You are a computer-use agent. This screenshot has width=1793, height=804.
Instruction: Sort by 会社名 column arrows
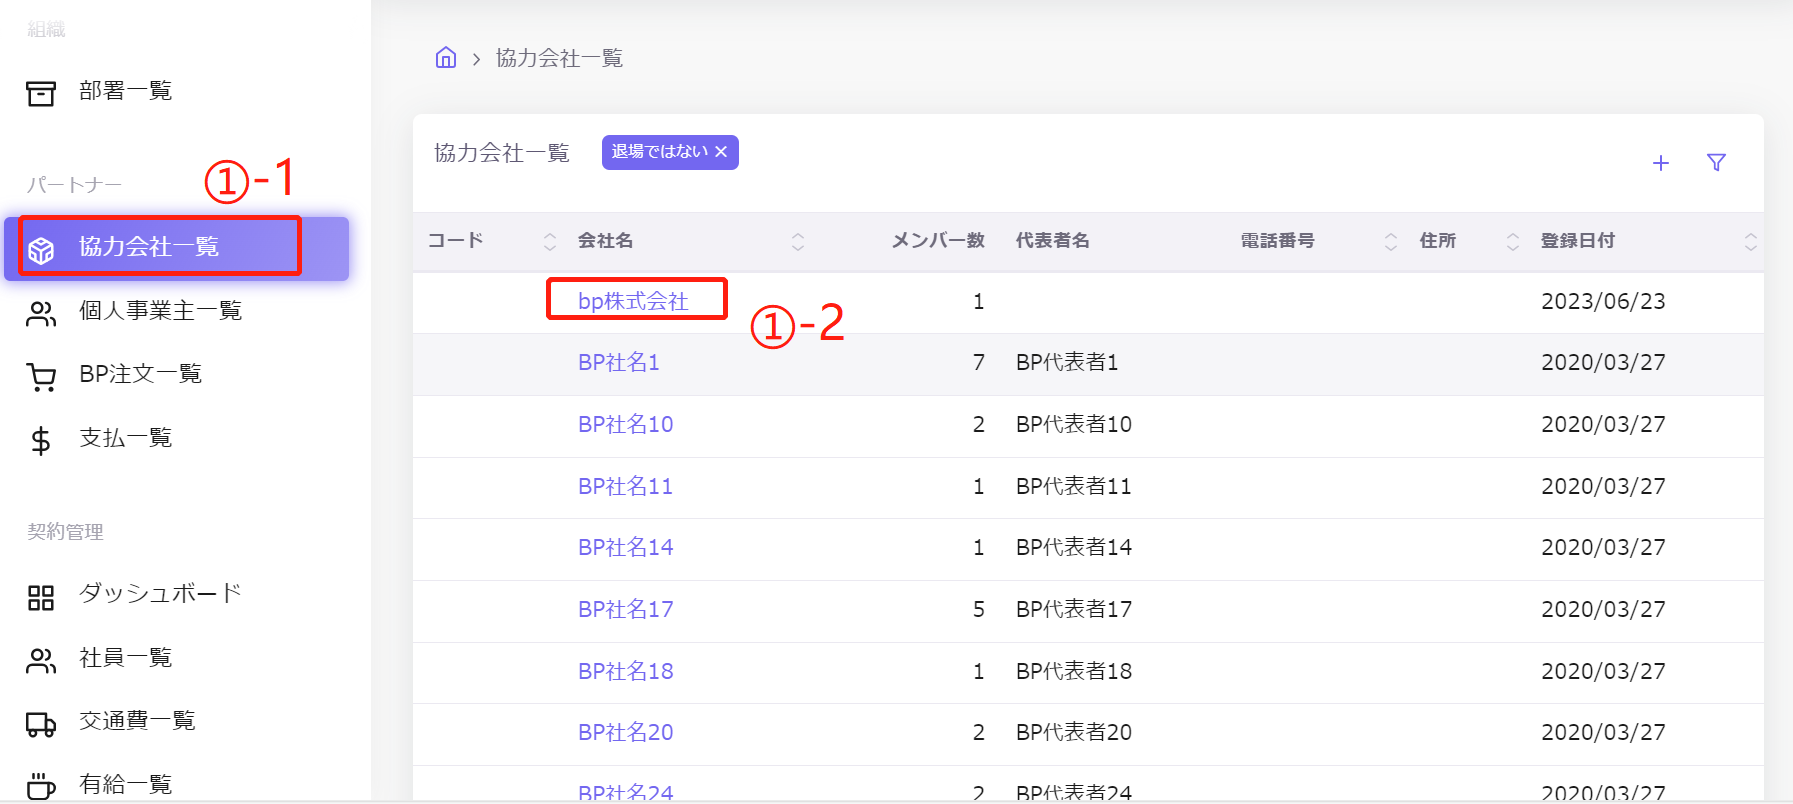798,241
